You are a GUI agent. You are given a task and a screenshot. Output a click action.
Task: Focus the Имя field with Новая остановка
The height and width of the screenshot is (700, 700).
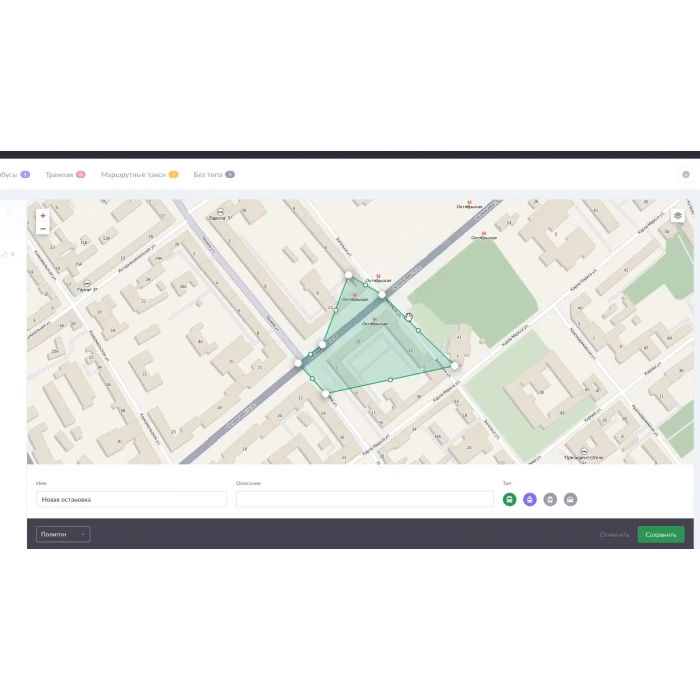(131, 499)
